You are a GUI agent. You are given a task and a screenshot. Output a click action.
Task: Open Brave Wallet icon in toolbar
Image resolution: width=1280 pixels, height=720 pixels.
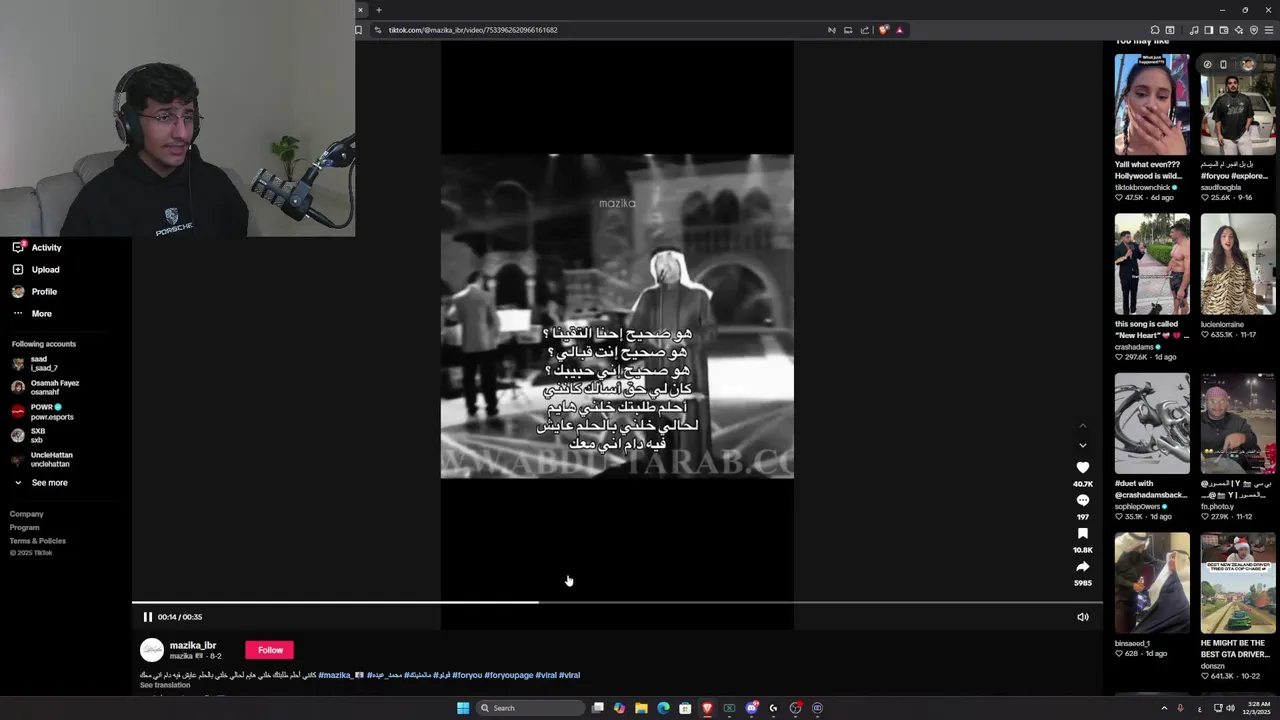point(1224,30)
